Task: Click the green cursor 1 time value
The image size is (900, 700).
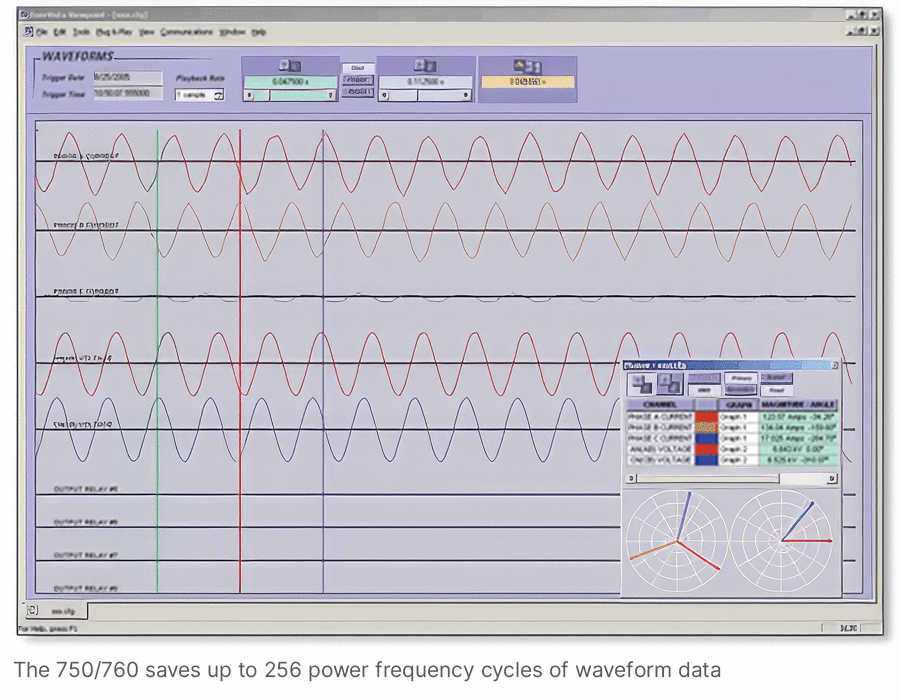Action: click(290, 82)
